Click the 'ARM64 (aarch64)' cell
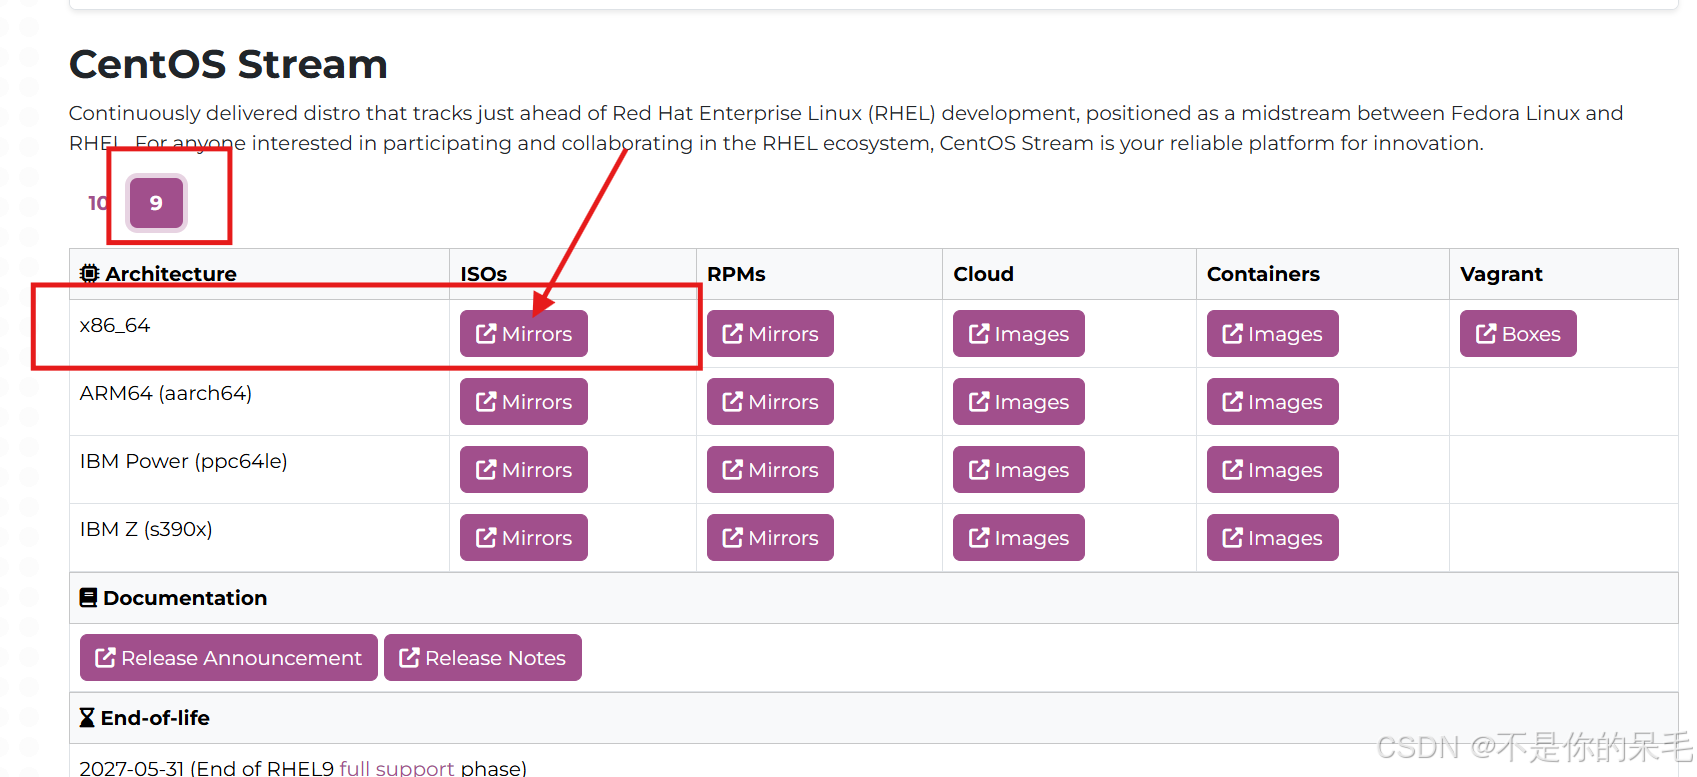The height and width of the screenshot is (777, 1697). click(x=259, y=402)
